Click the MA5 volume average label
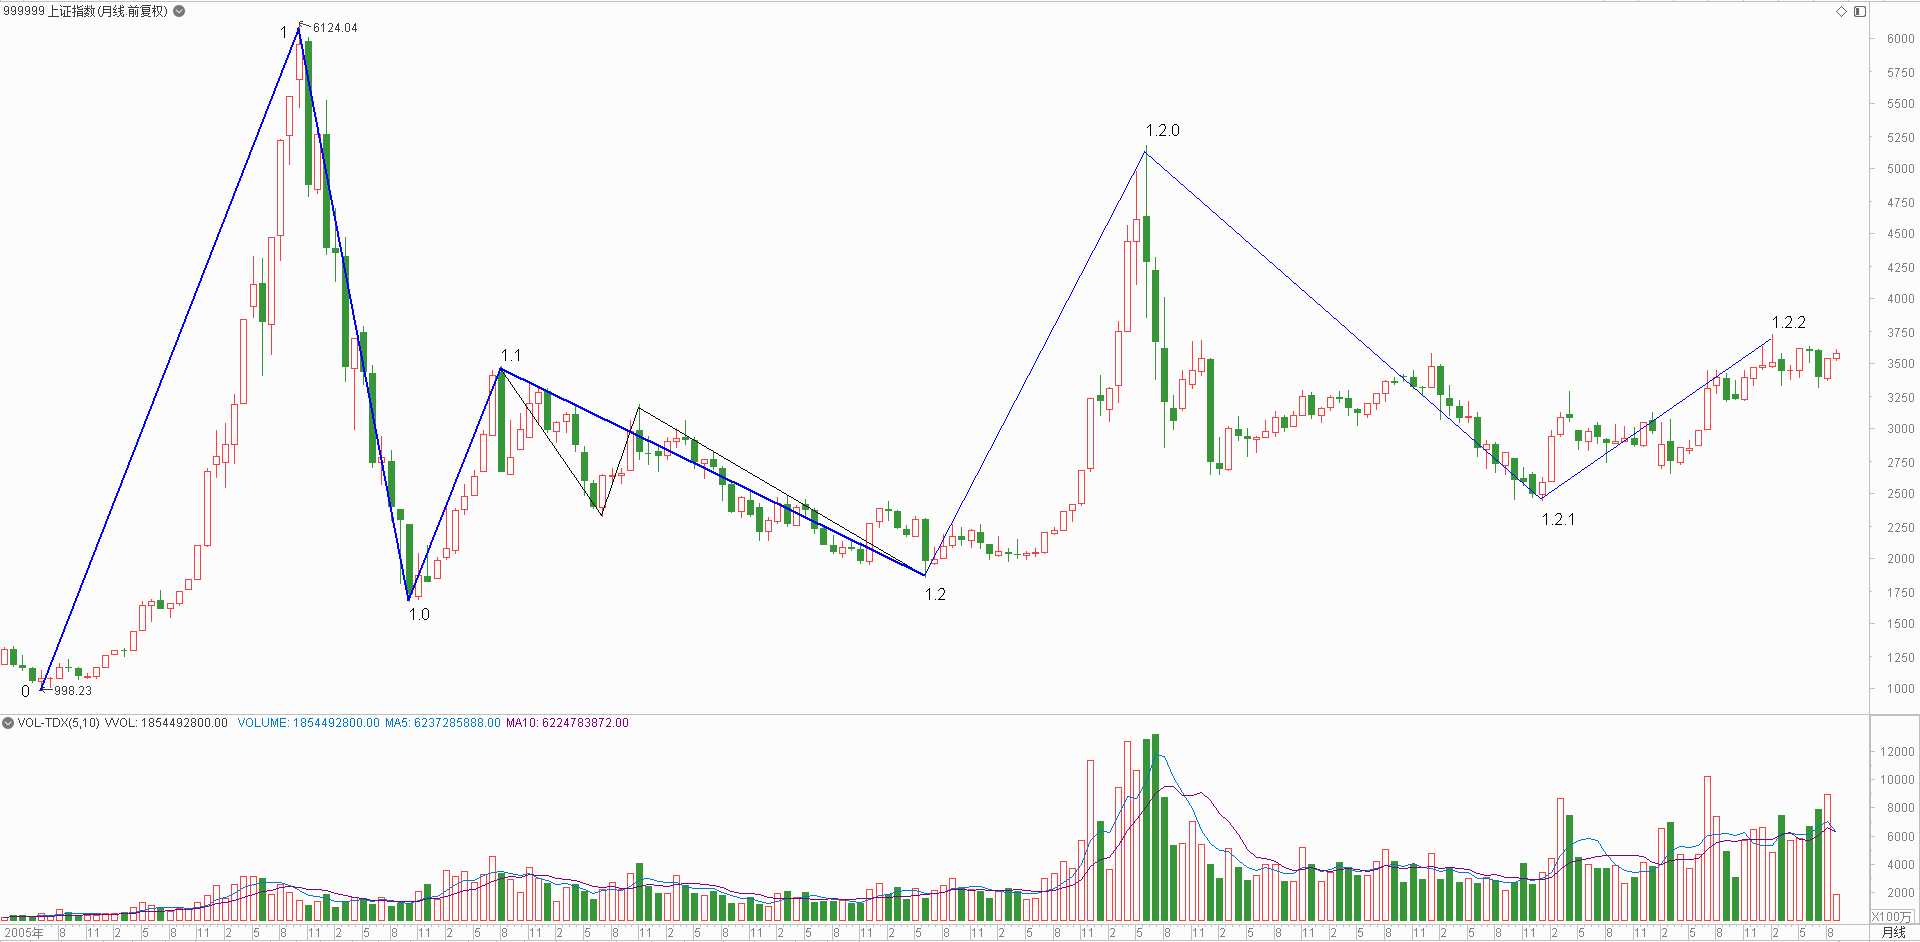Image resolution: width=1920 pixels, height=942 pixels. click(442, 723)
